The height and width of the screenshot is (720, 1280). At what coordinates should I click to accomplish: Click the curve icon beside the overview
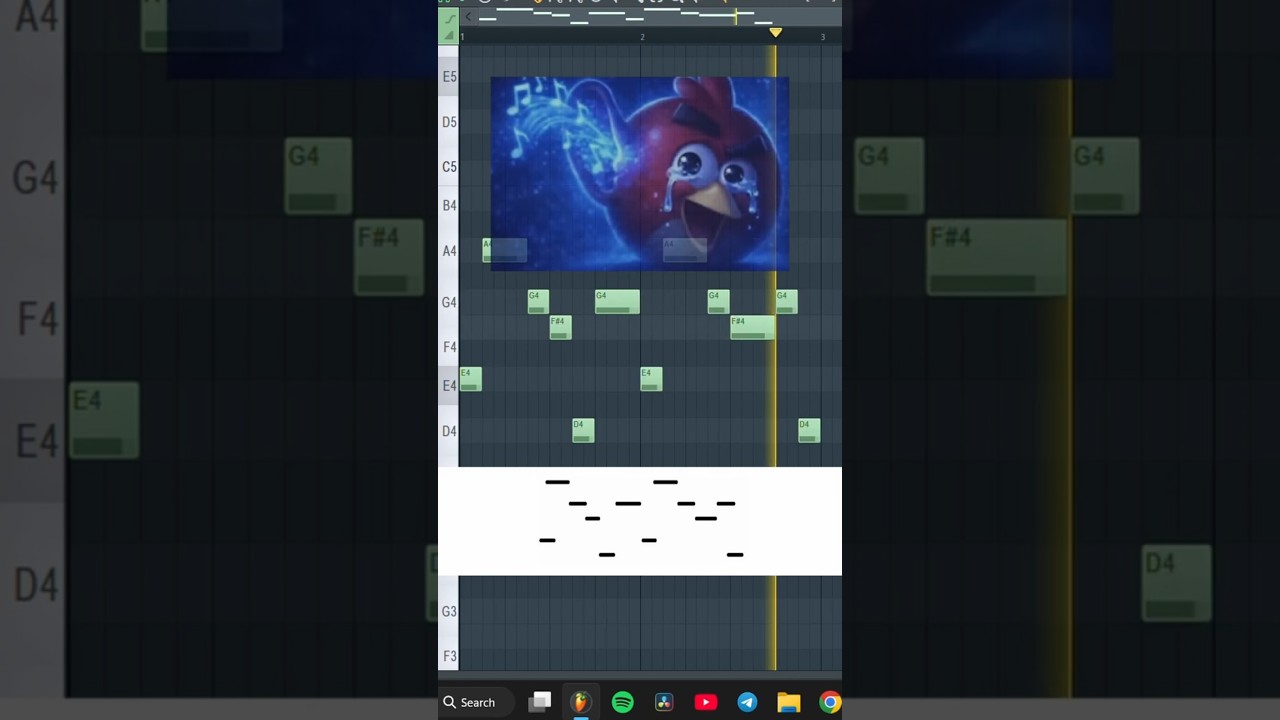(450, 18)
